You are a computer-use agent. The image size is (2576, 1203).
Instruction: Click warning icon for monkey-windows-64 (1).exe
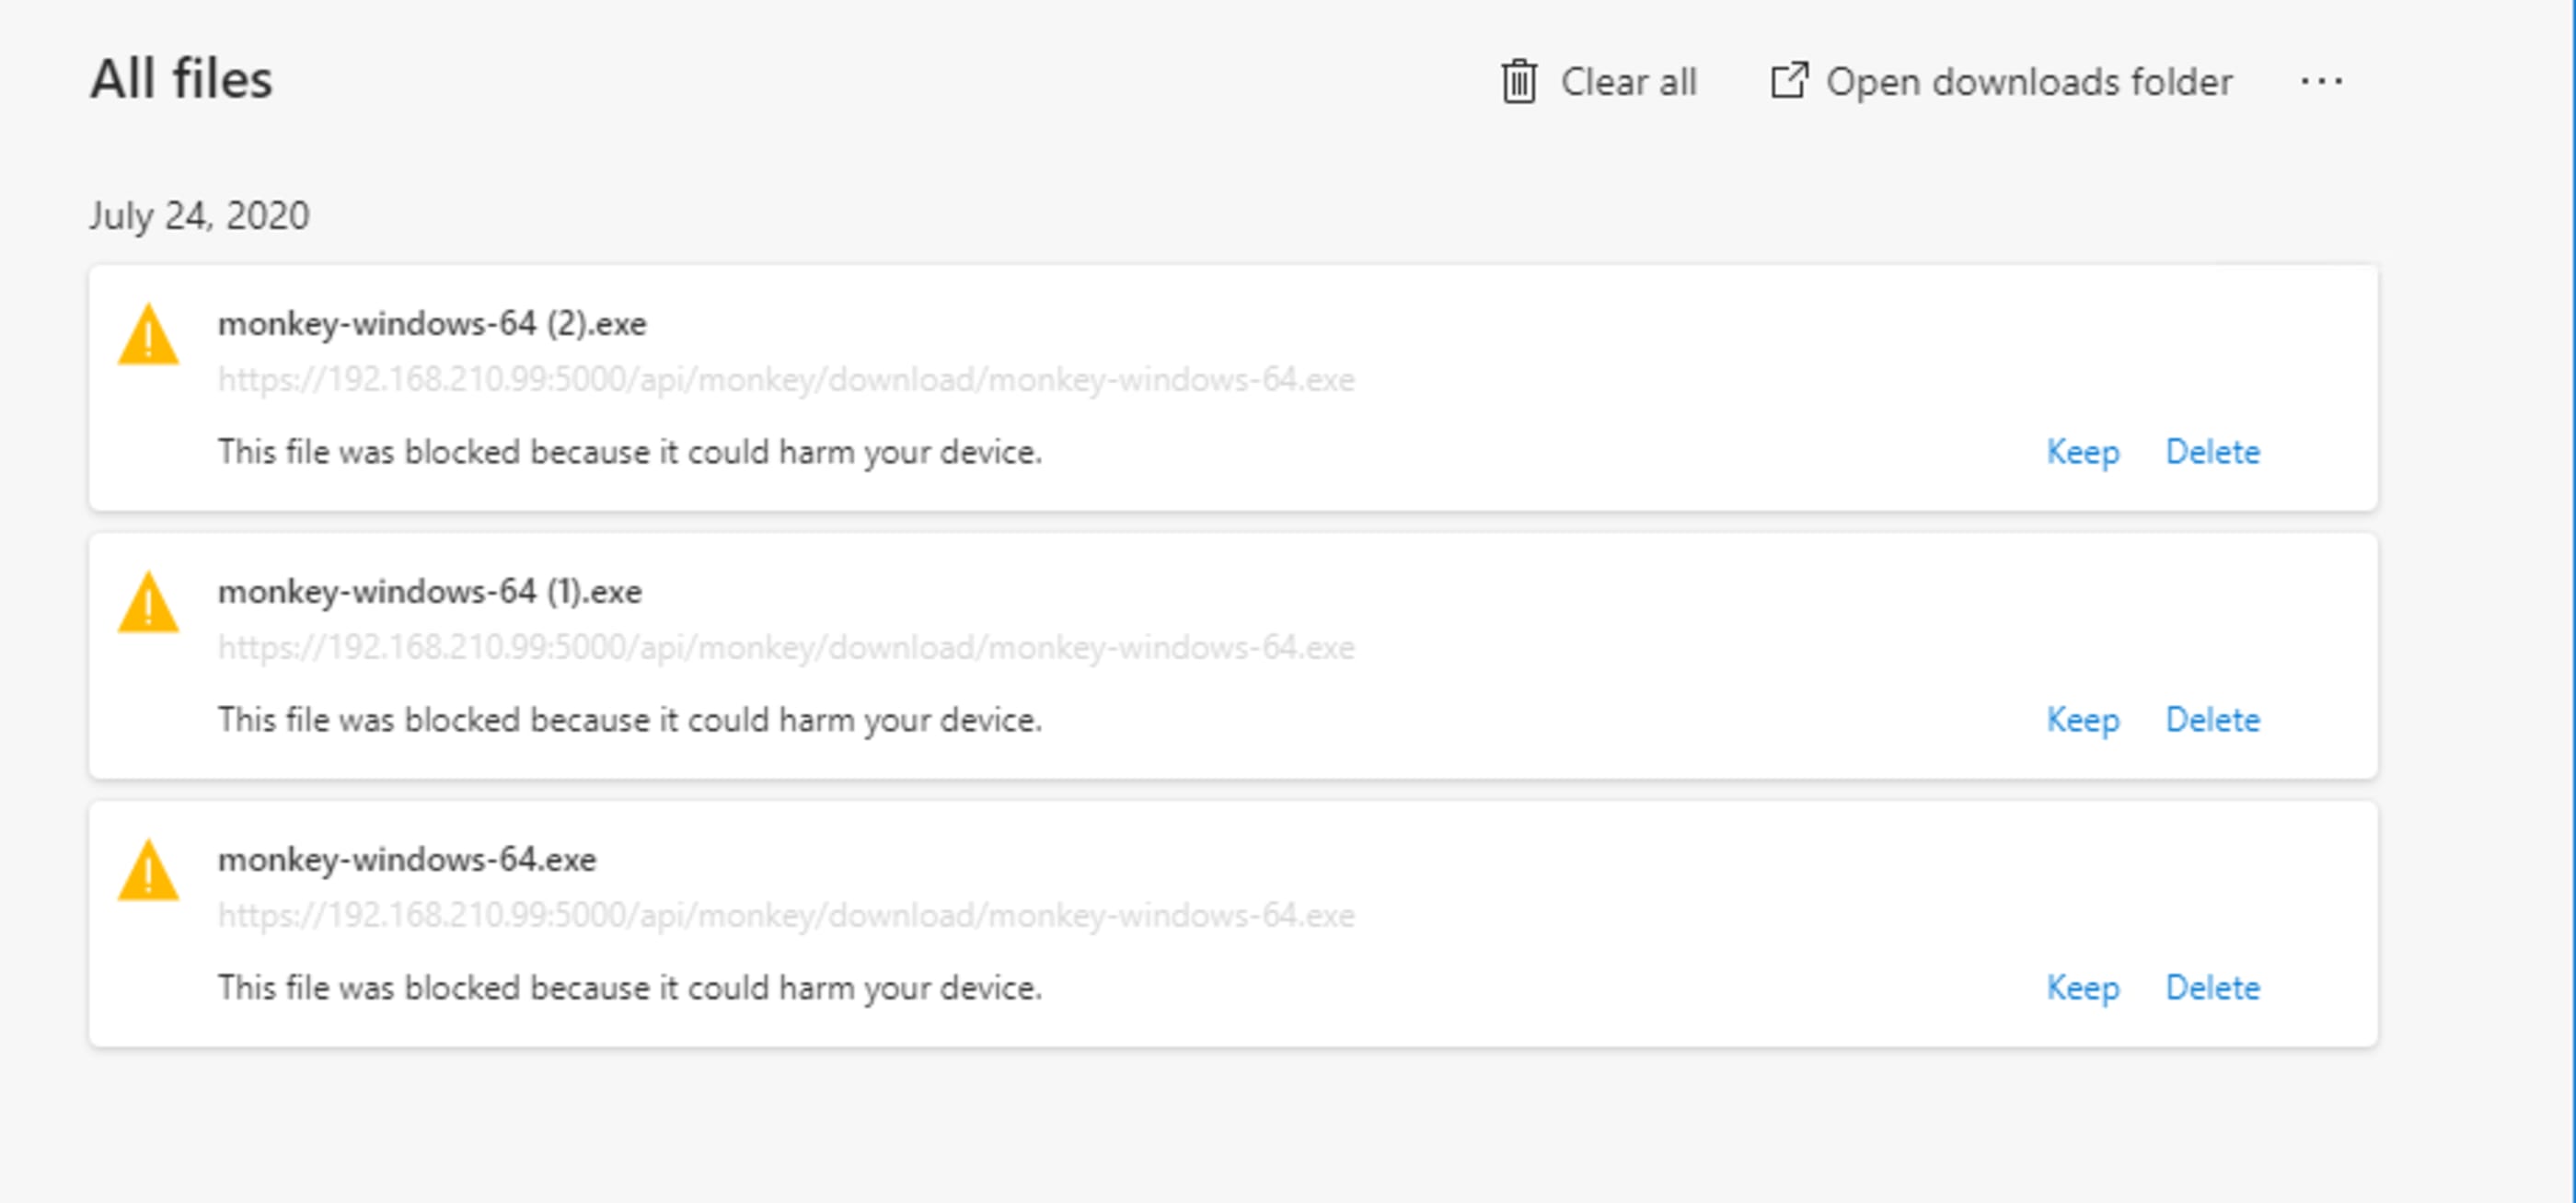148,603
